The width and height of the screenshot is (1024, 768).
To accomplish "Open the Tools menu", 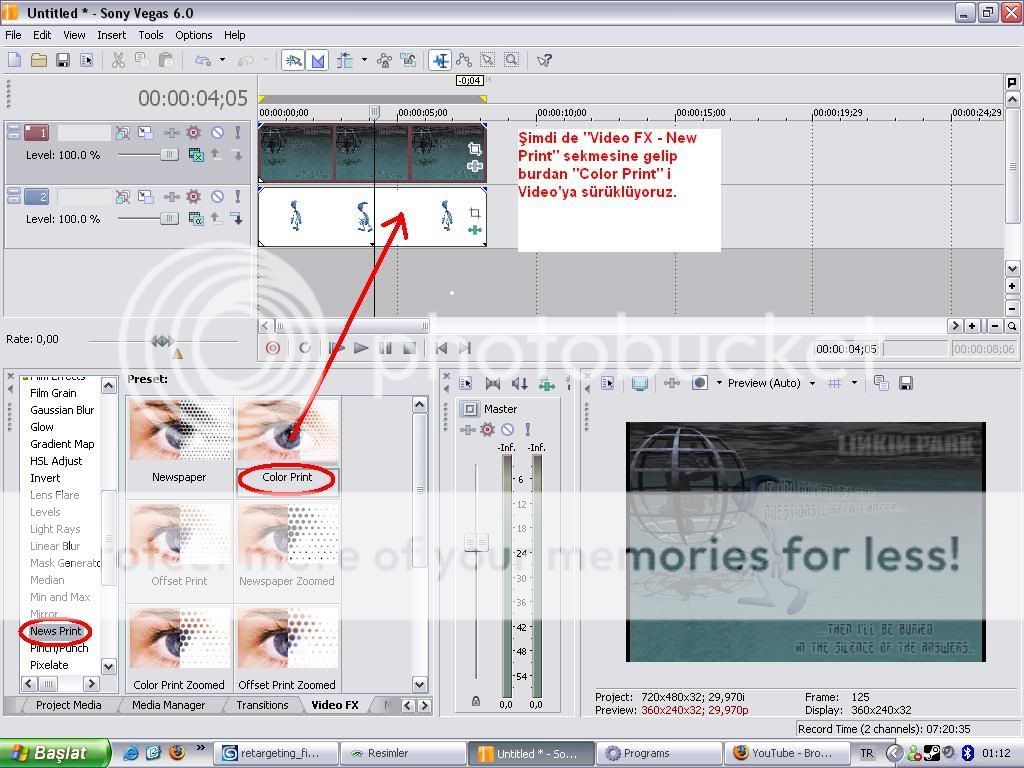I will pyautogui.click(x=151, y=35).
